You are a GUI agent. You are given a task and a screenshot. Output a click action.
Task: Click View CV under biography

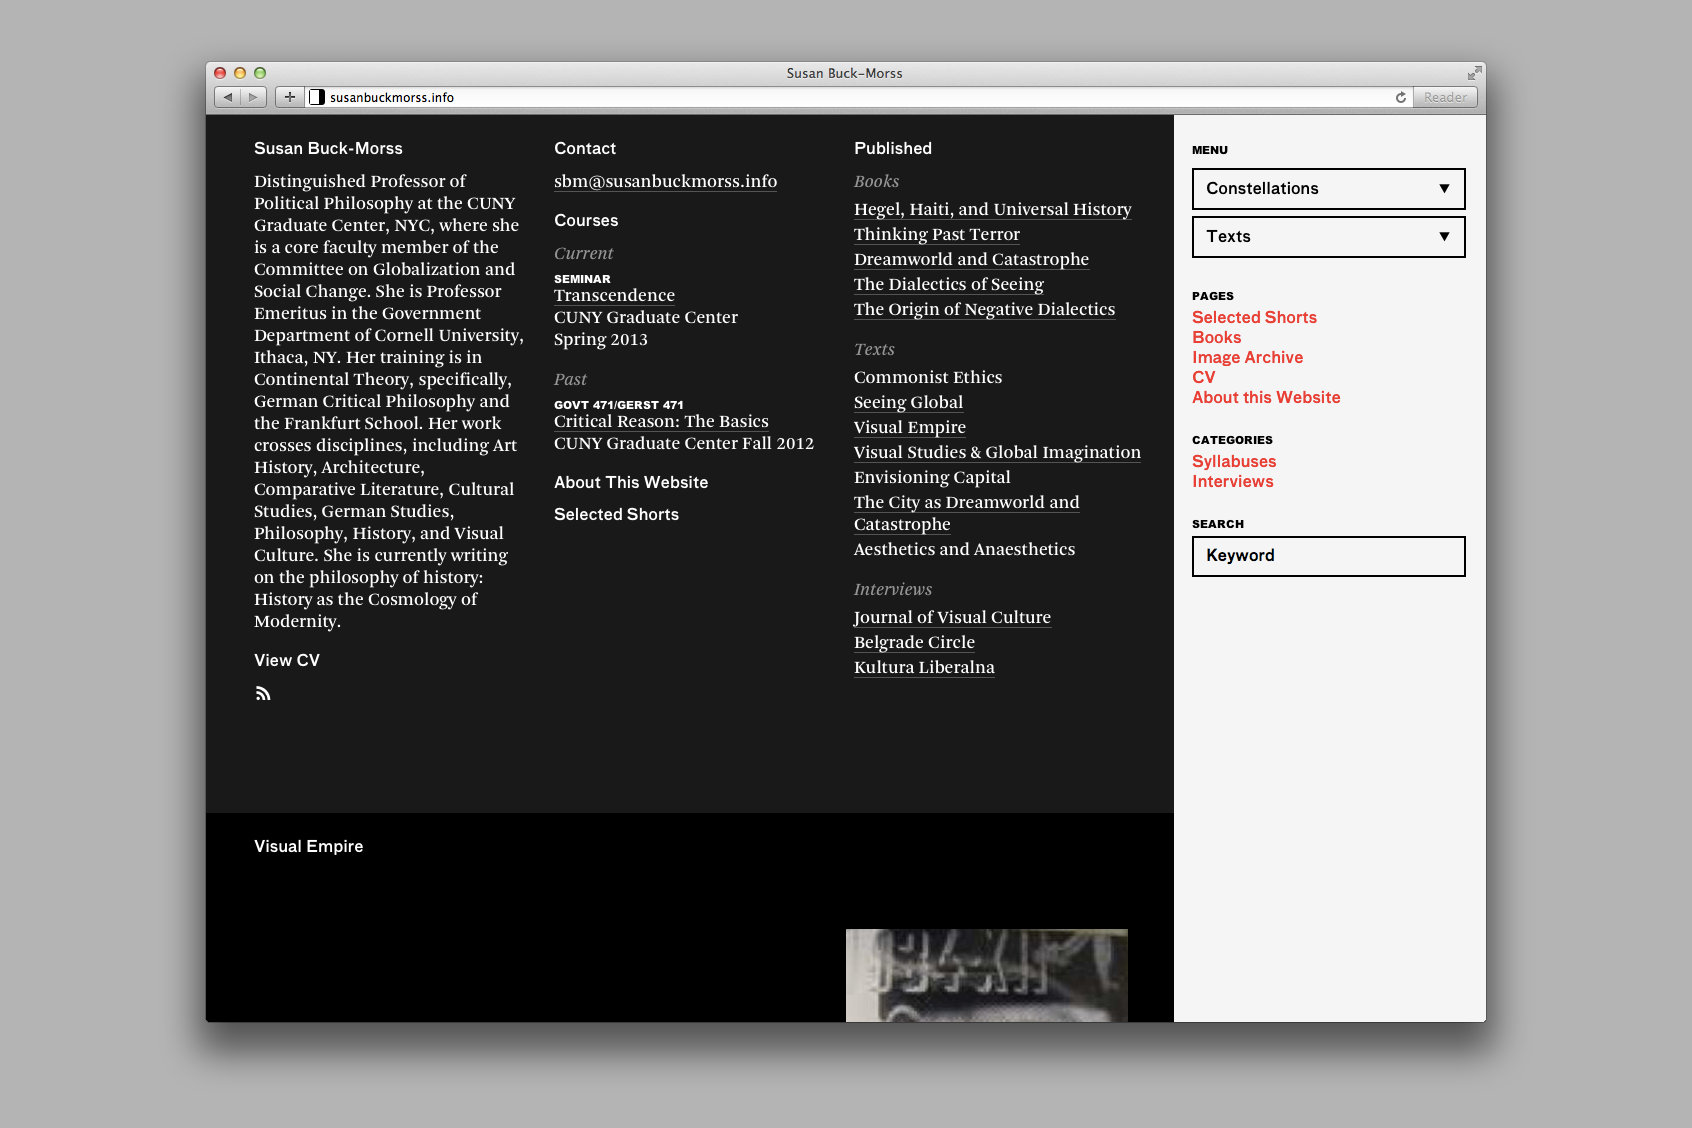pyautogui.click(x=287, y=660)
